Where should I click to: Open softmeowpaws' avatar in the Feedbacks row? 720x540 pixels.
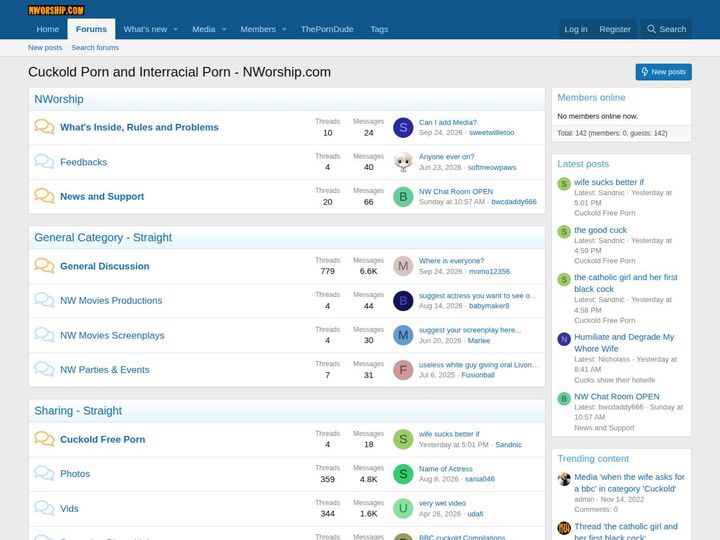pyautogui.click(x=403, y=162)
